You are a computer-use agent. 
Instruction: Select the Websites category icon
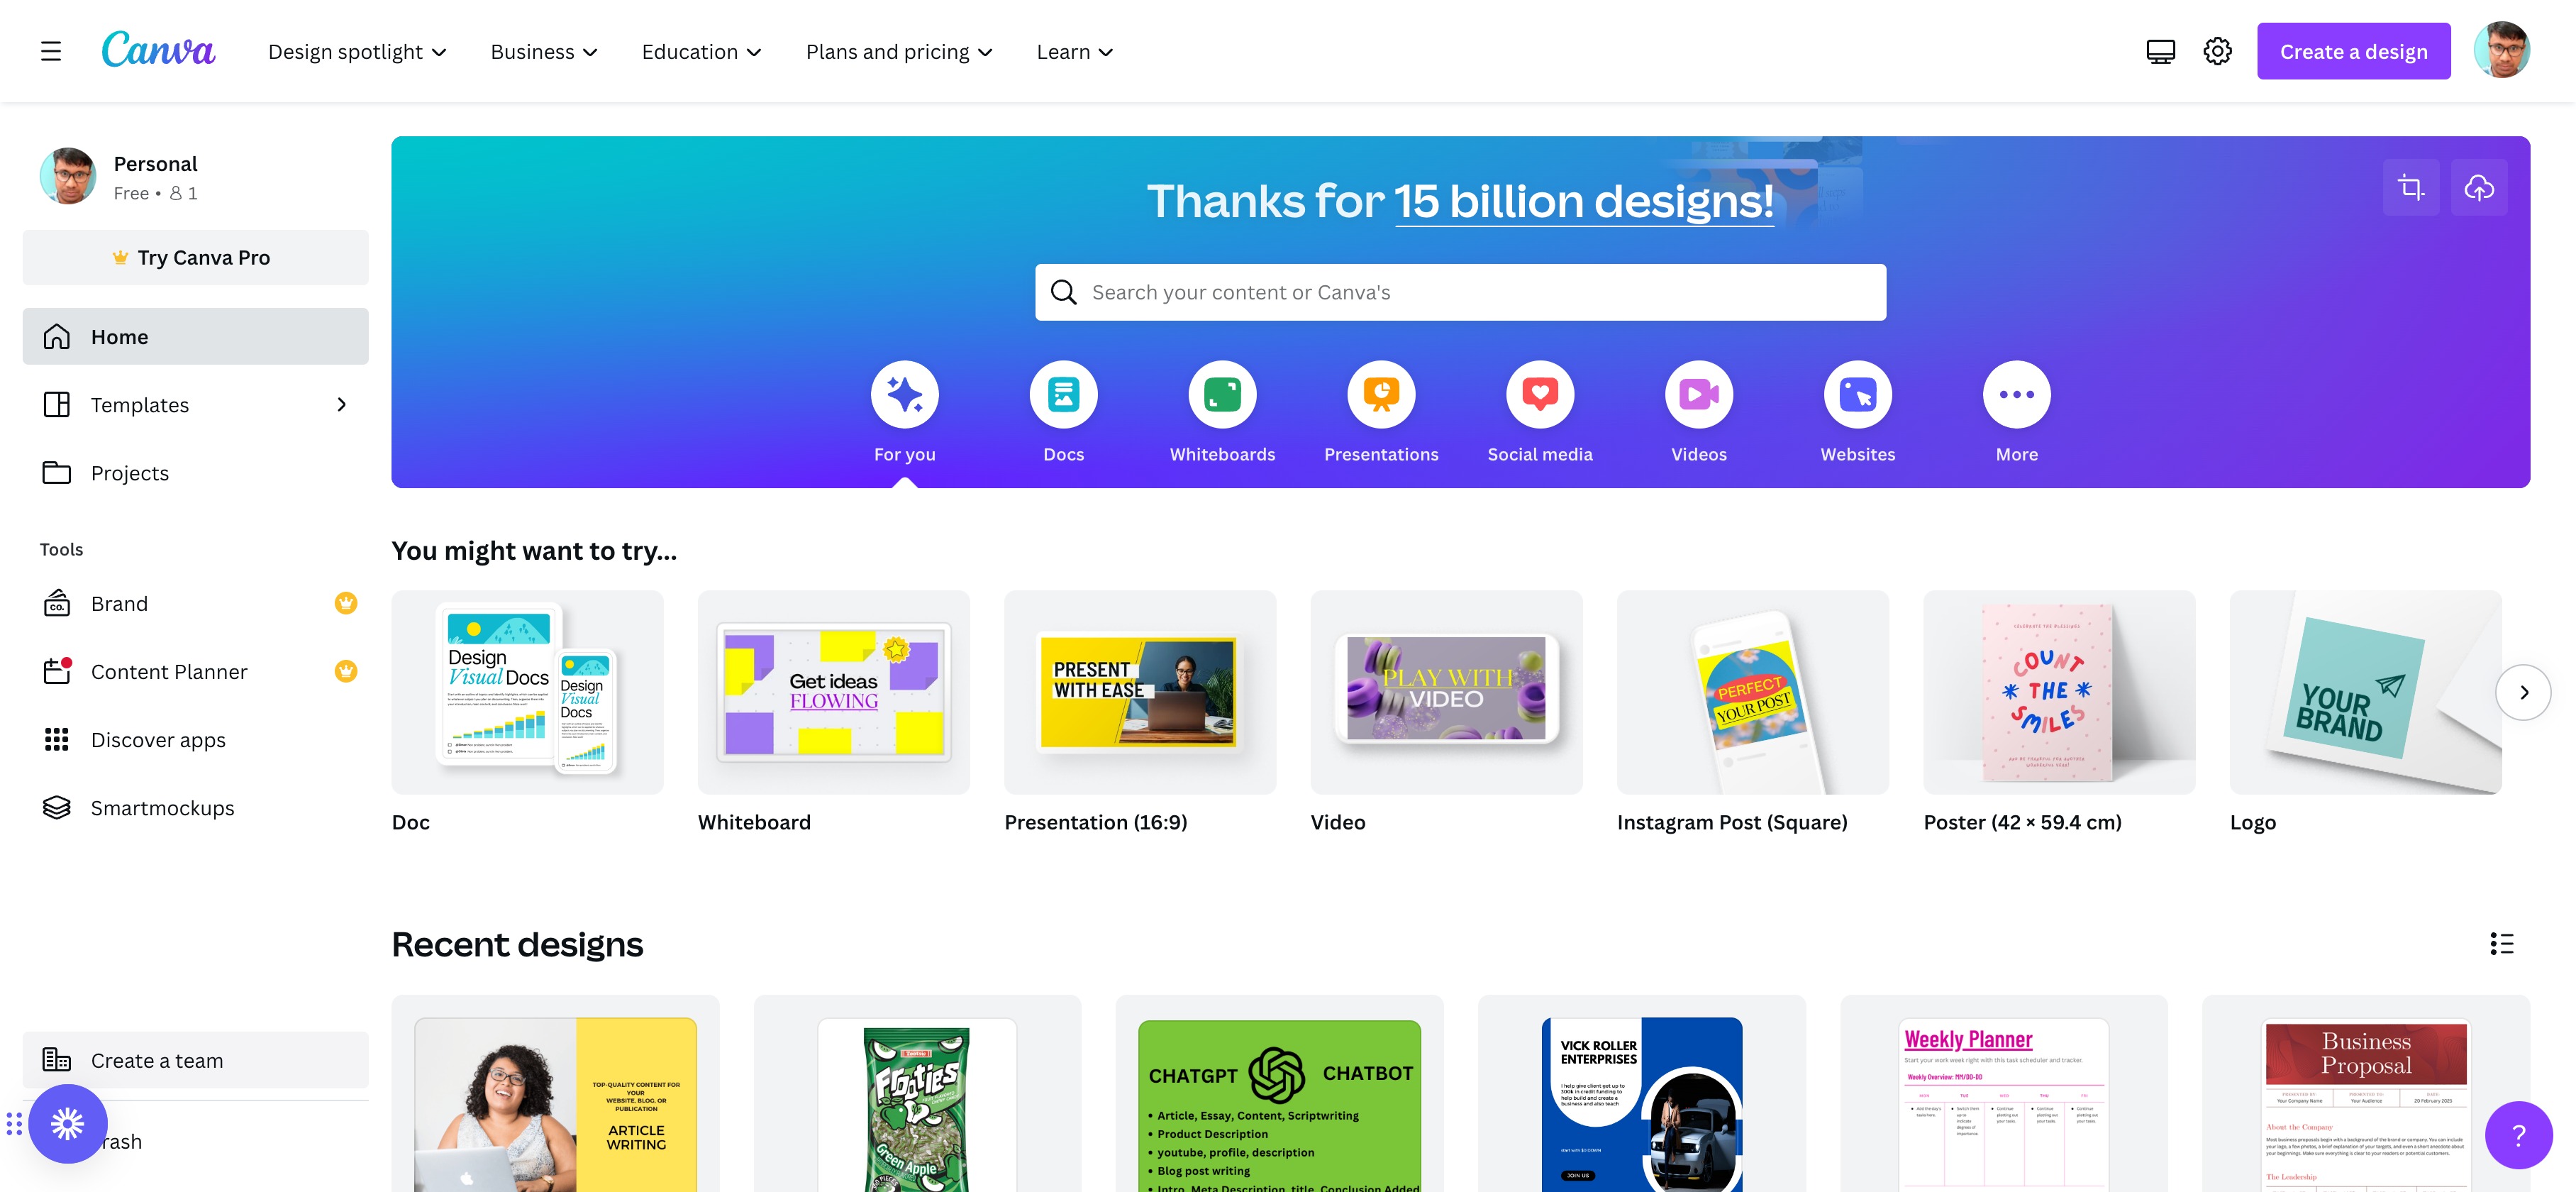(x=1858, y=394)
